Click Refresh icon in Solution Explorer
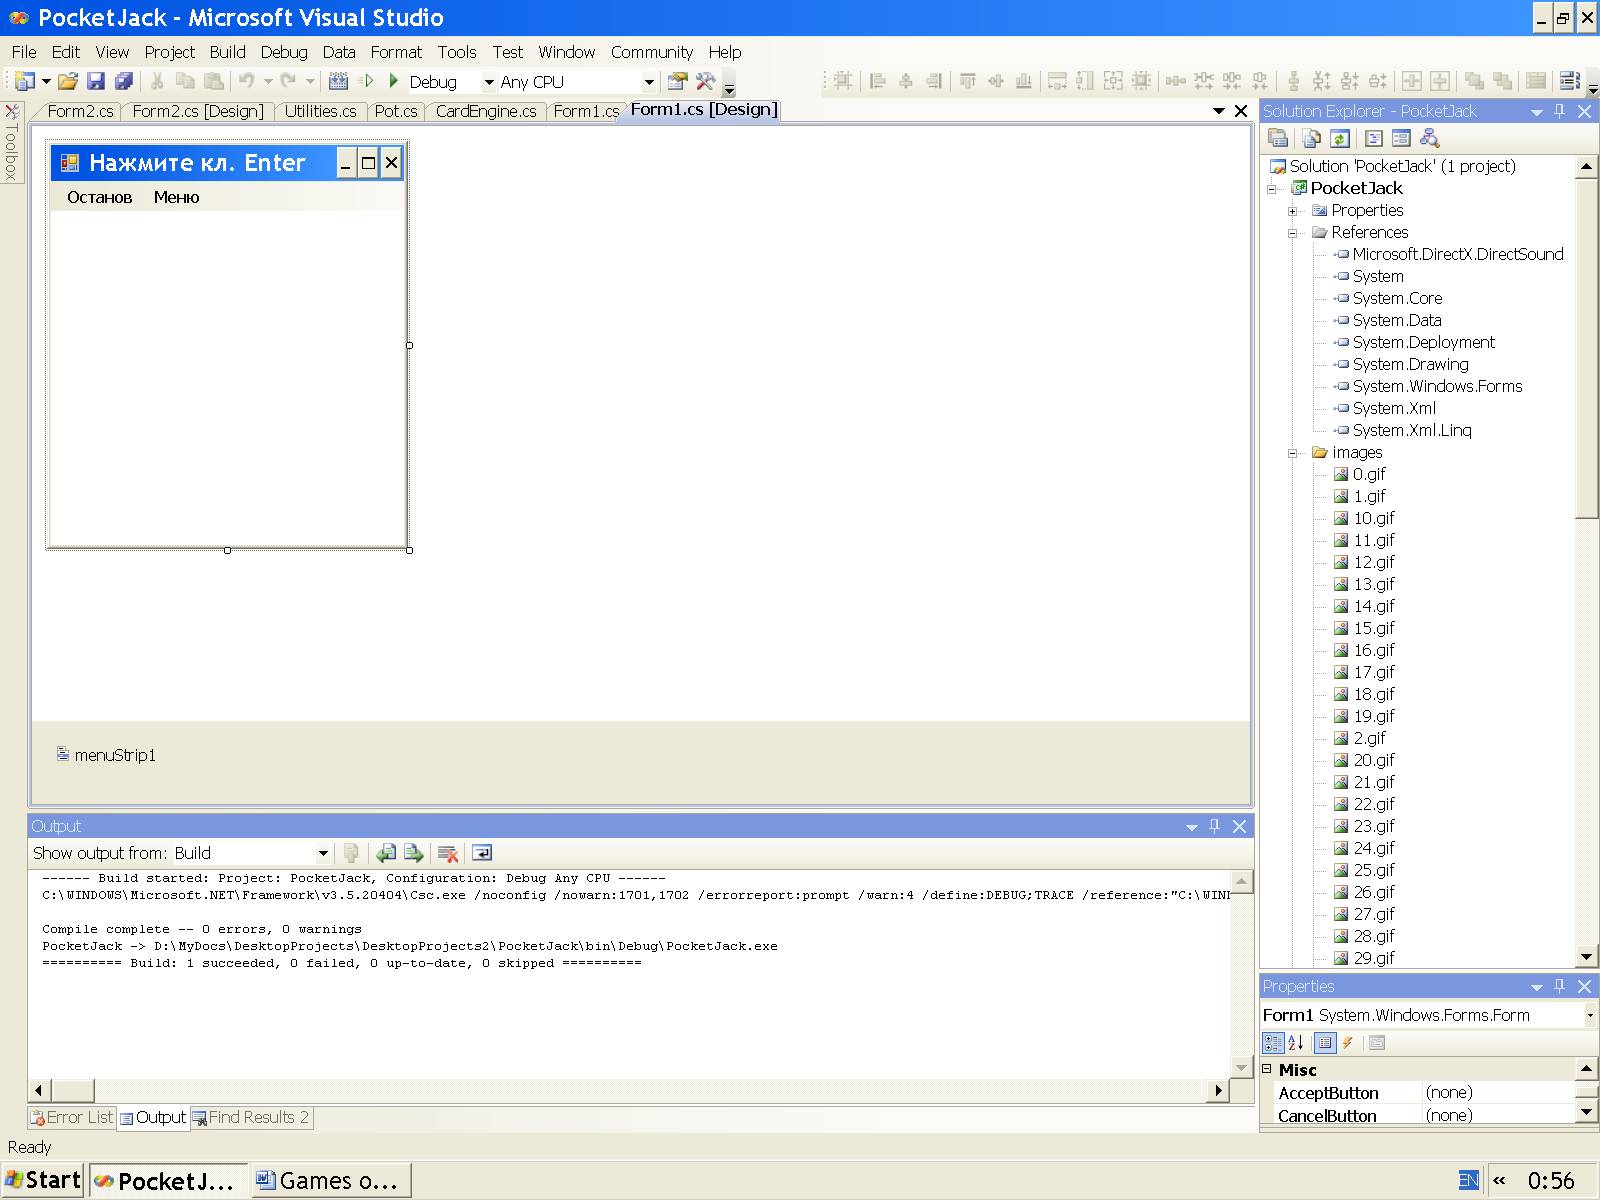 click(1340, 139)
